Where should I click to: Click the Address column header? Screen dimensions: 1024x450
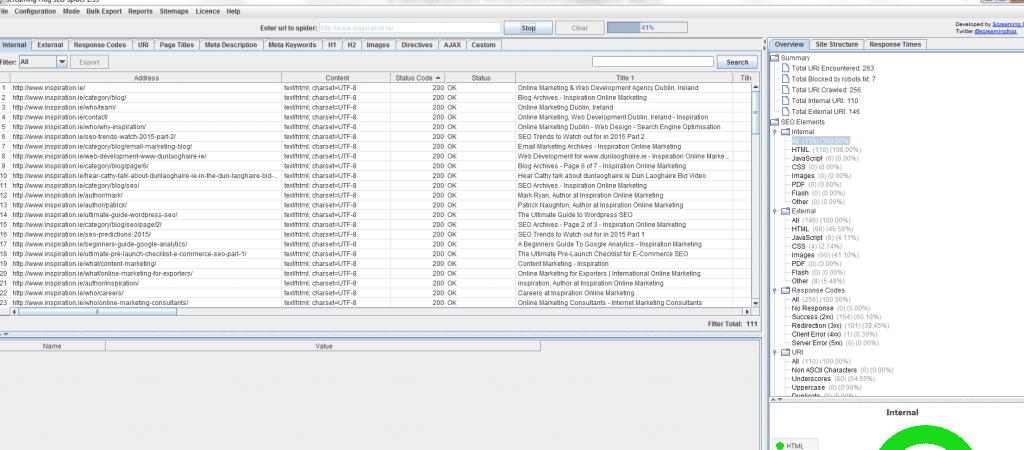coord(146,78)
